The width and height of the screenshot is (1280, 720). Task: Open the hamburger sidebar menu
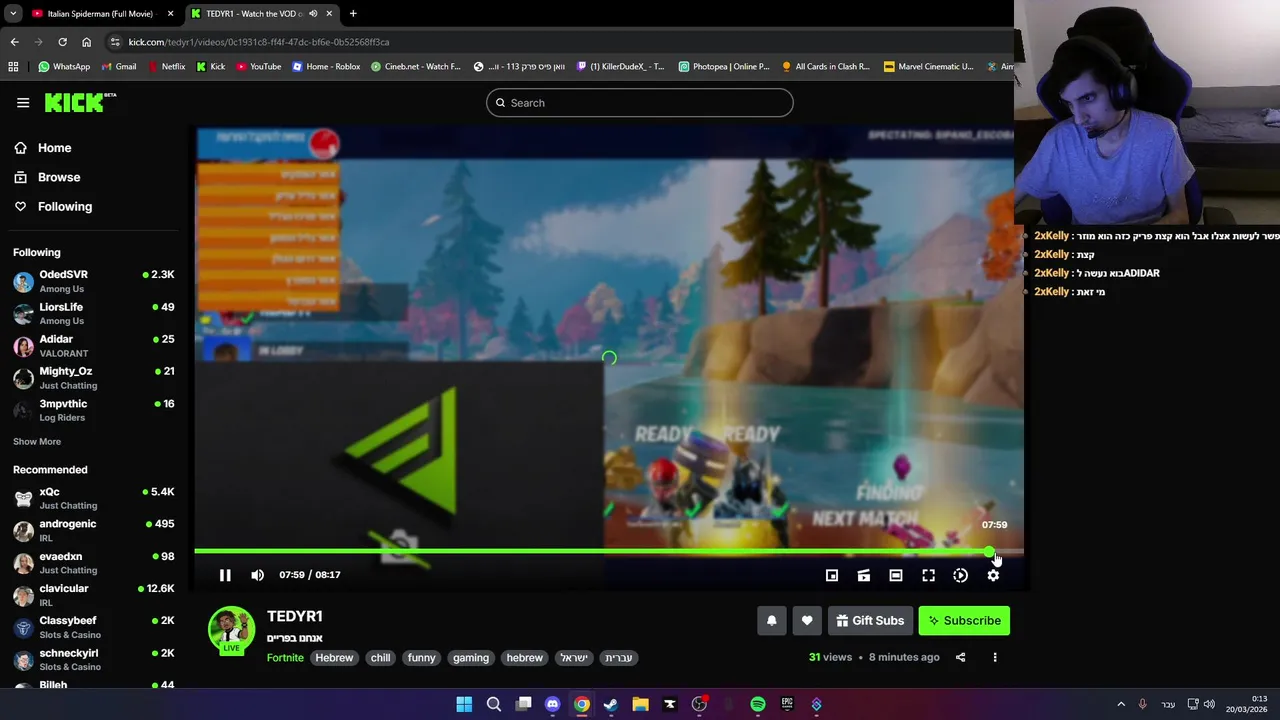(x=23, y=103)
